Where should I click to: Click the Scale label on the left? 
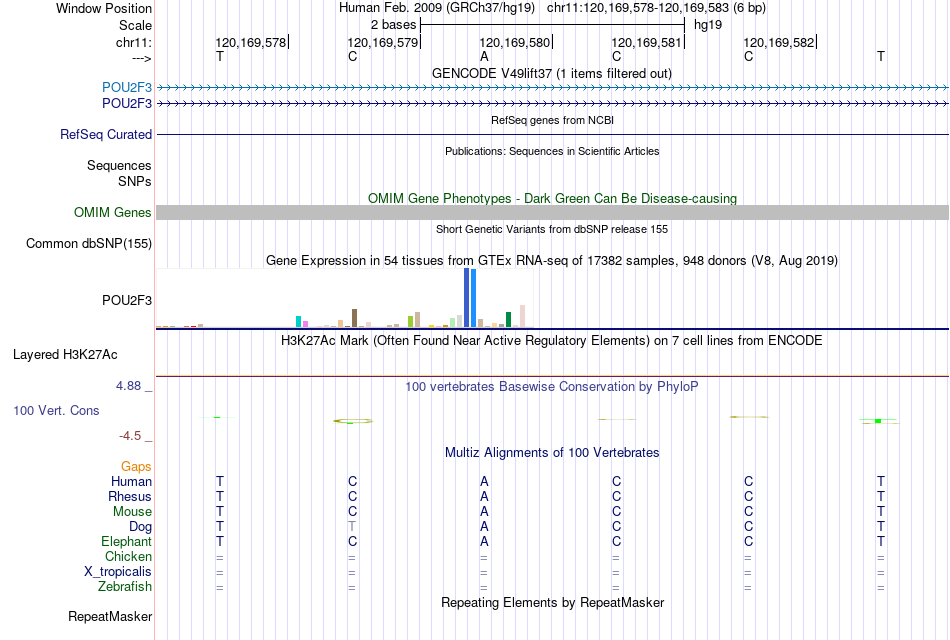click(135, 25)
